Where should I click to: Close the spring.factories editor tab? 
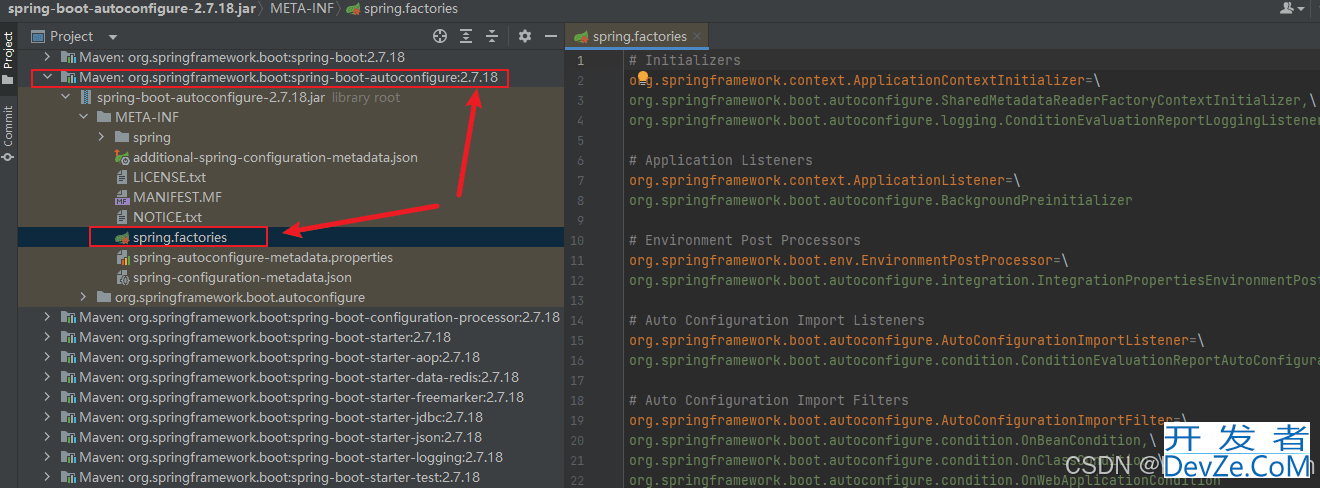(696, 36)
